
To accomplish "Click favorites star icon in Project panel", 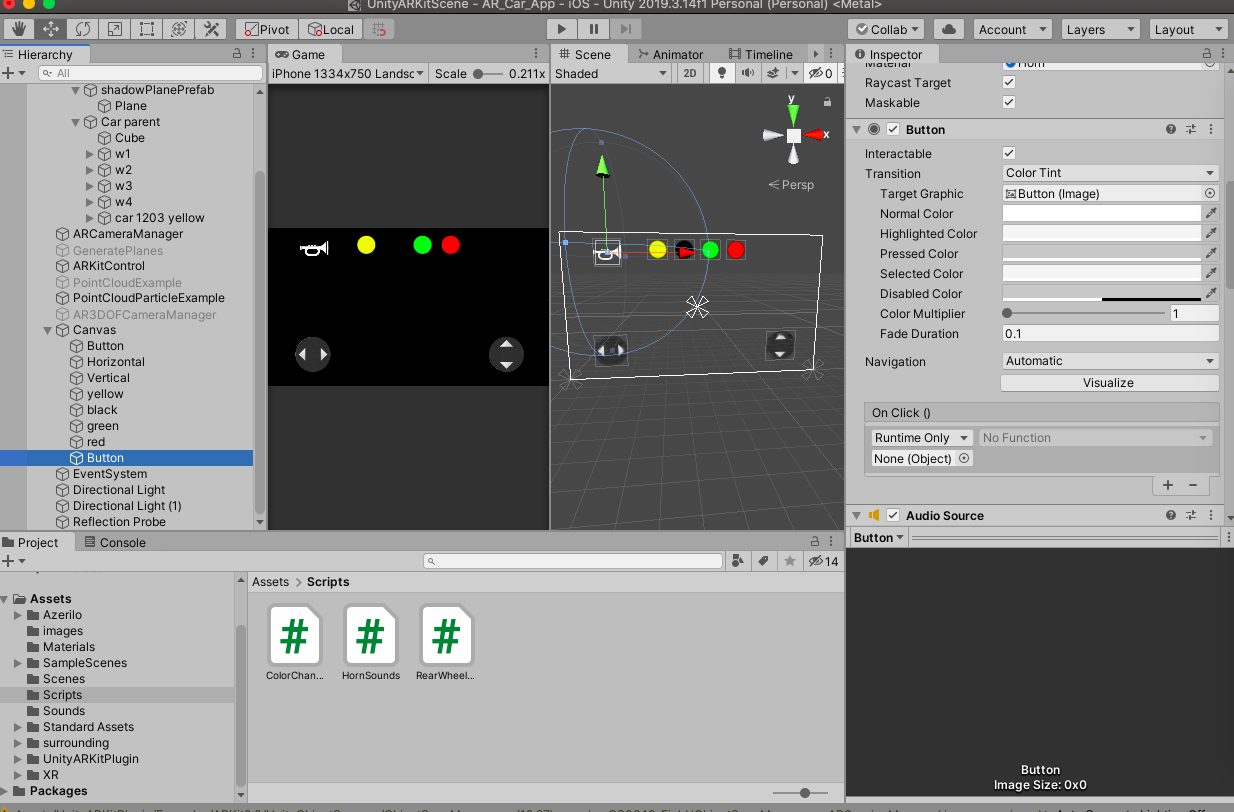I will coord(790,561).
